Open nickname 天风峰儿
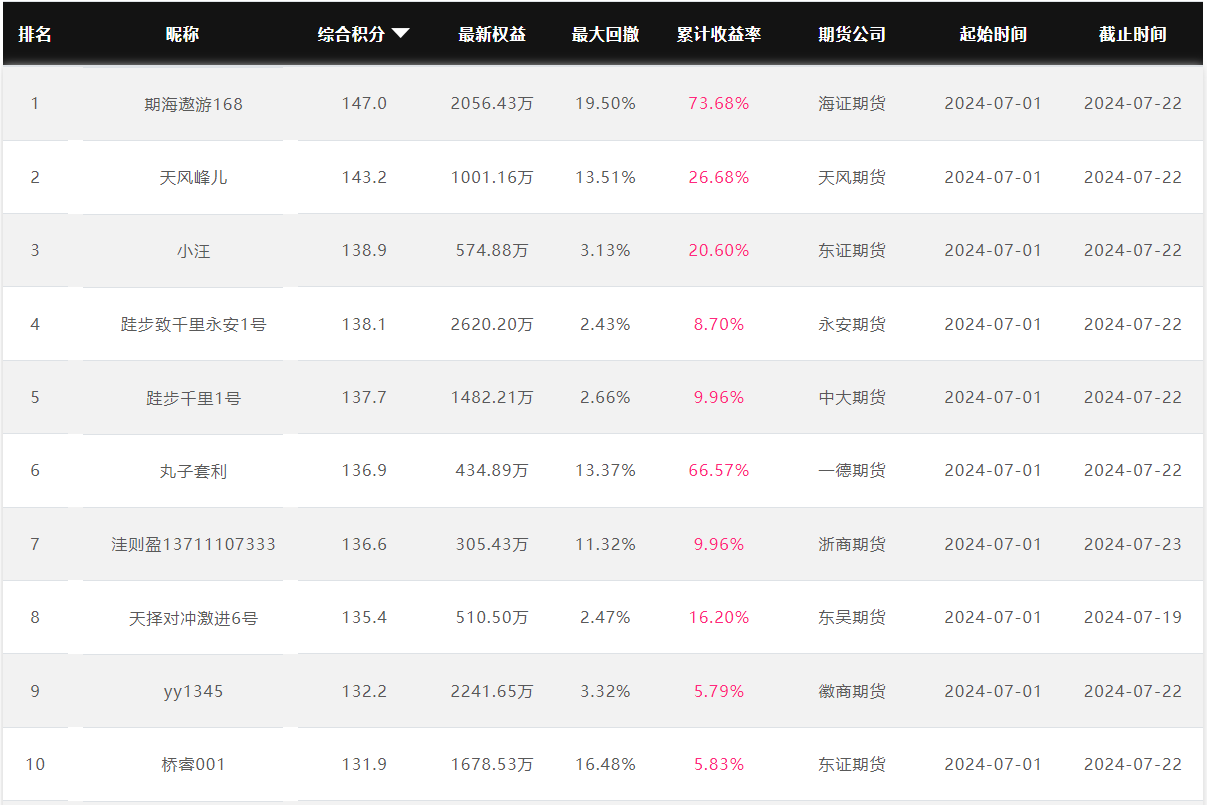This screenshot has height=805, width=1207. pos(193,177)
